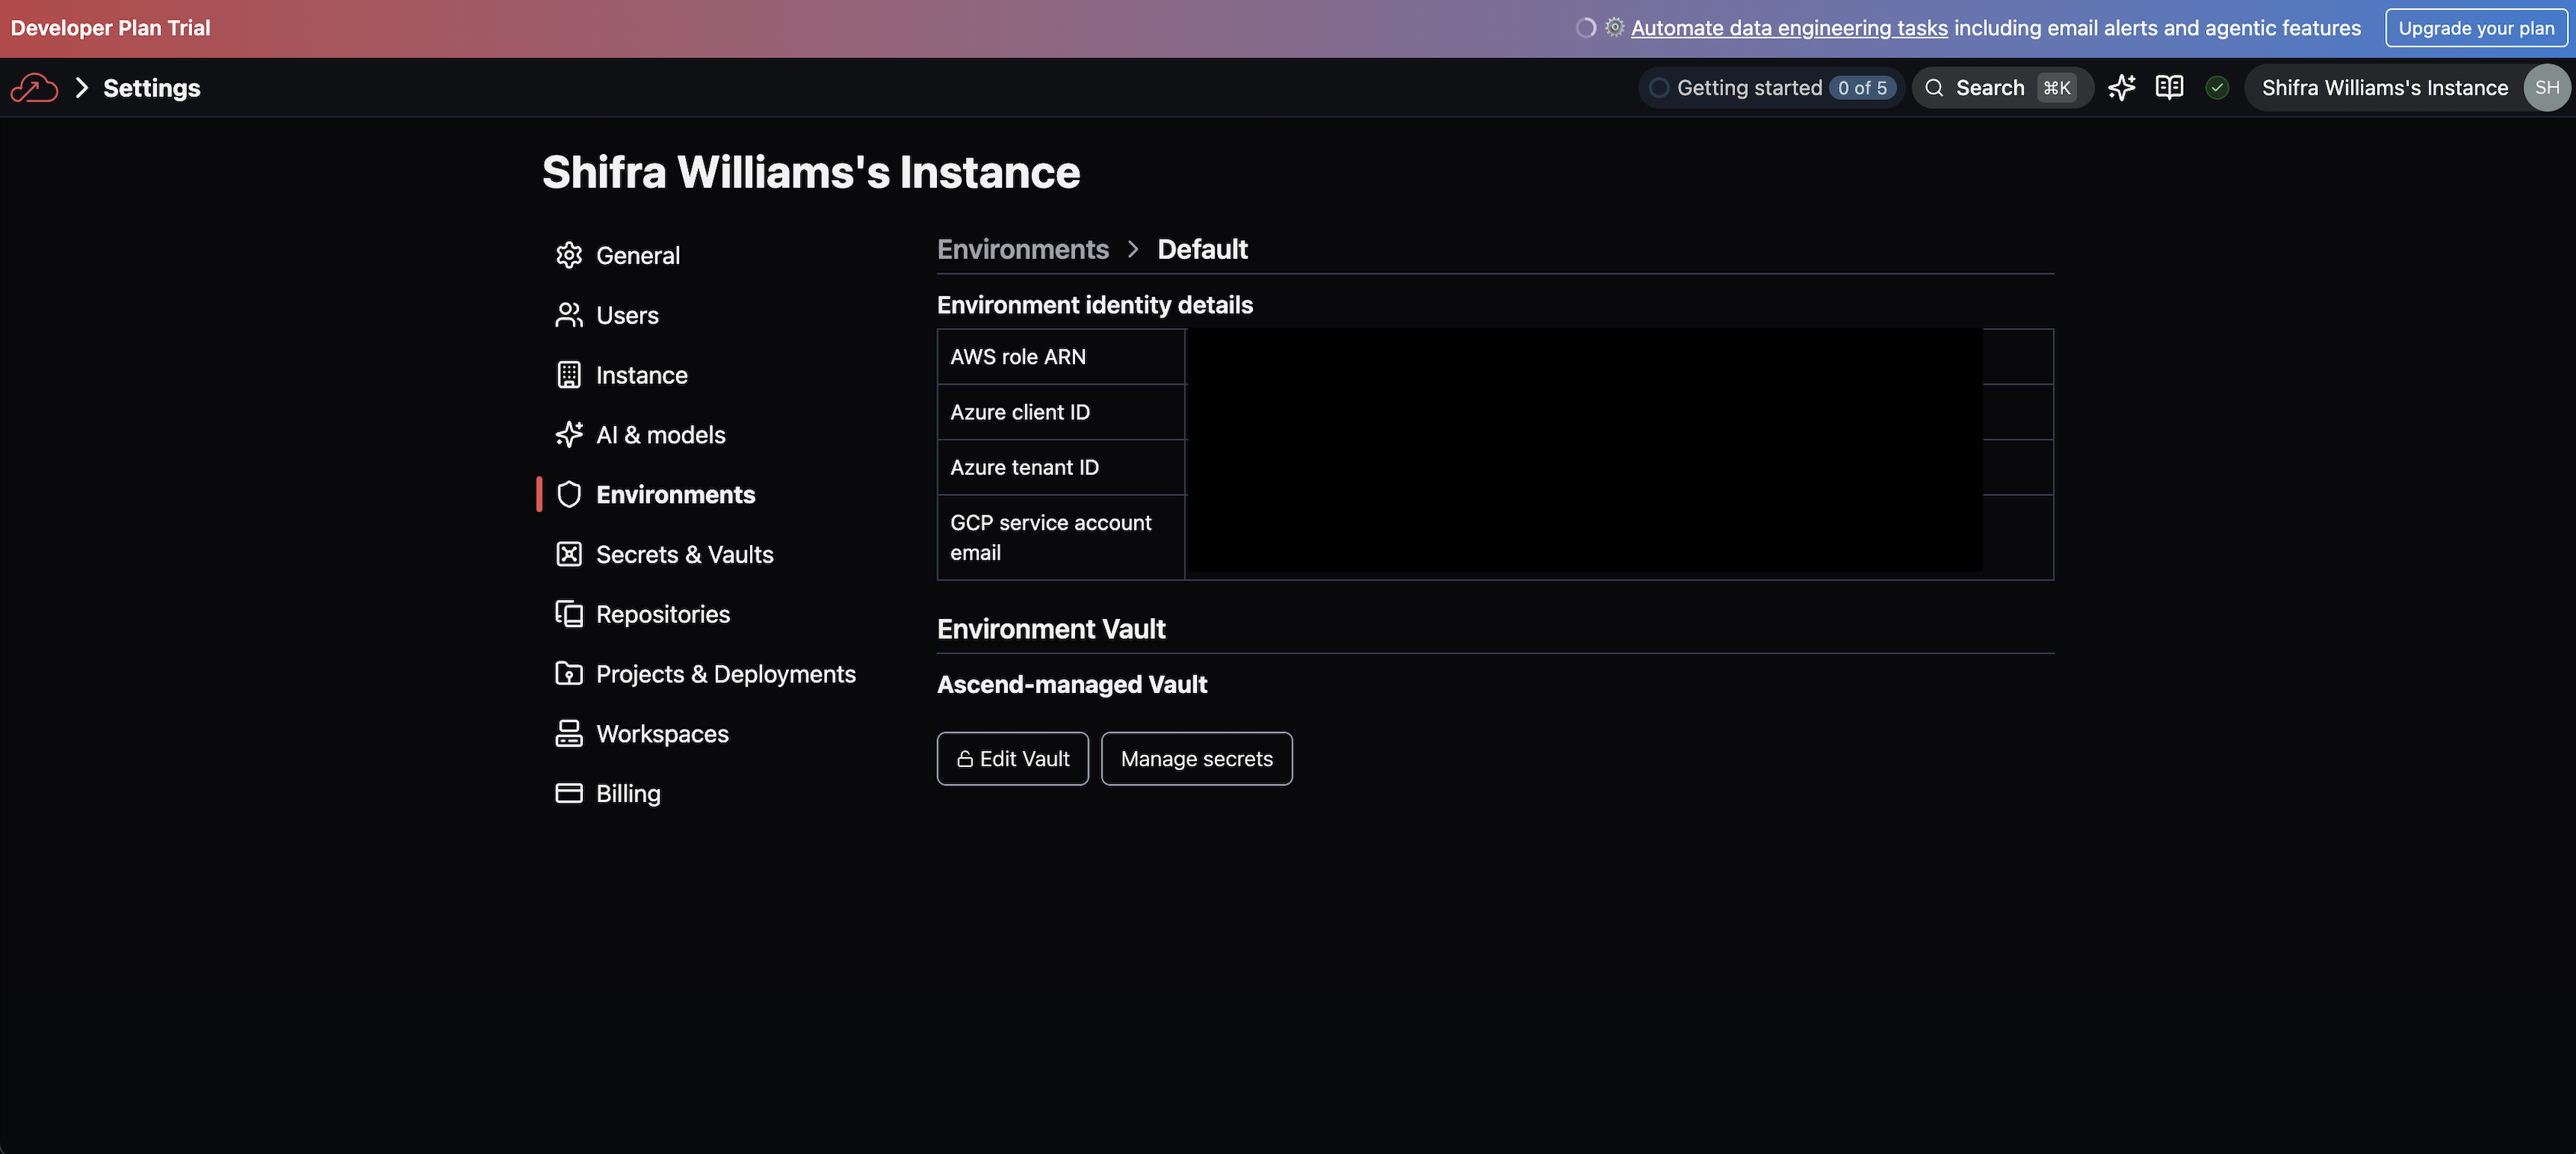Select Workspaces in settings sidebar
2576x1154 pixels.
tap(662, 734)
